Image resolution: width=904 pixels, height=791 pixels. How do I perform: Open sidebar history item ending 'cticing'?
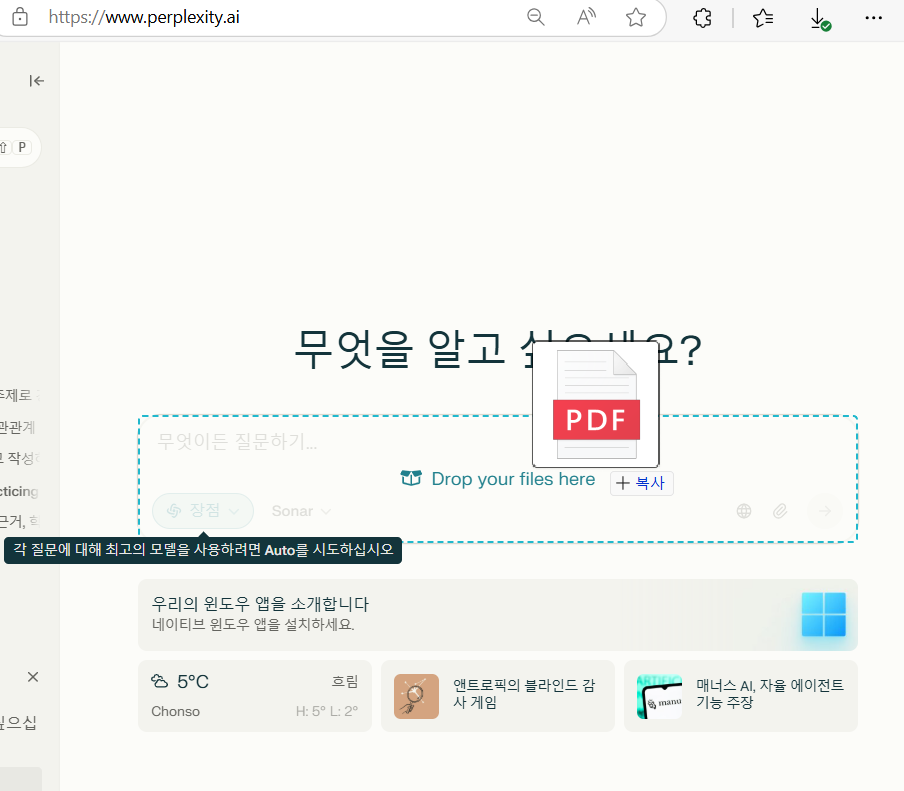pyautogui.click(x=19, y=491)
